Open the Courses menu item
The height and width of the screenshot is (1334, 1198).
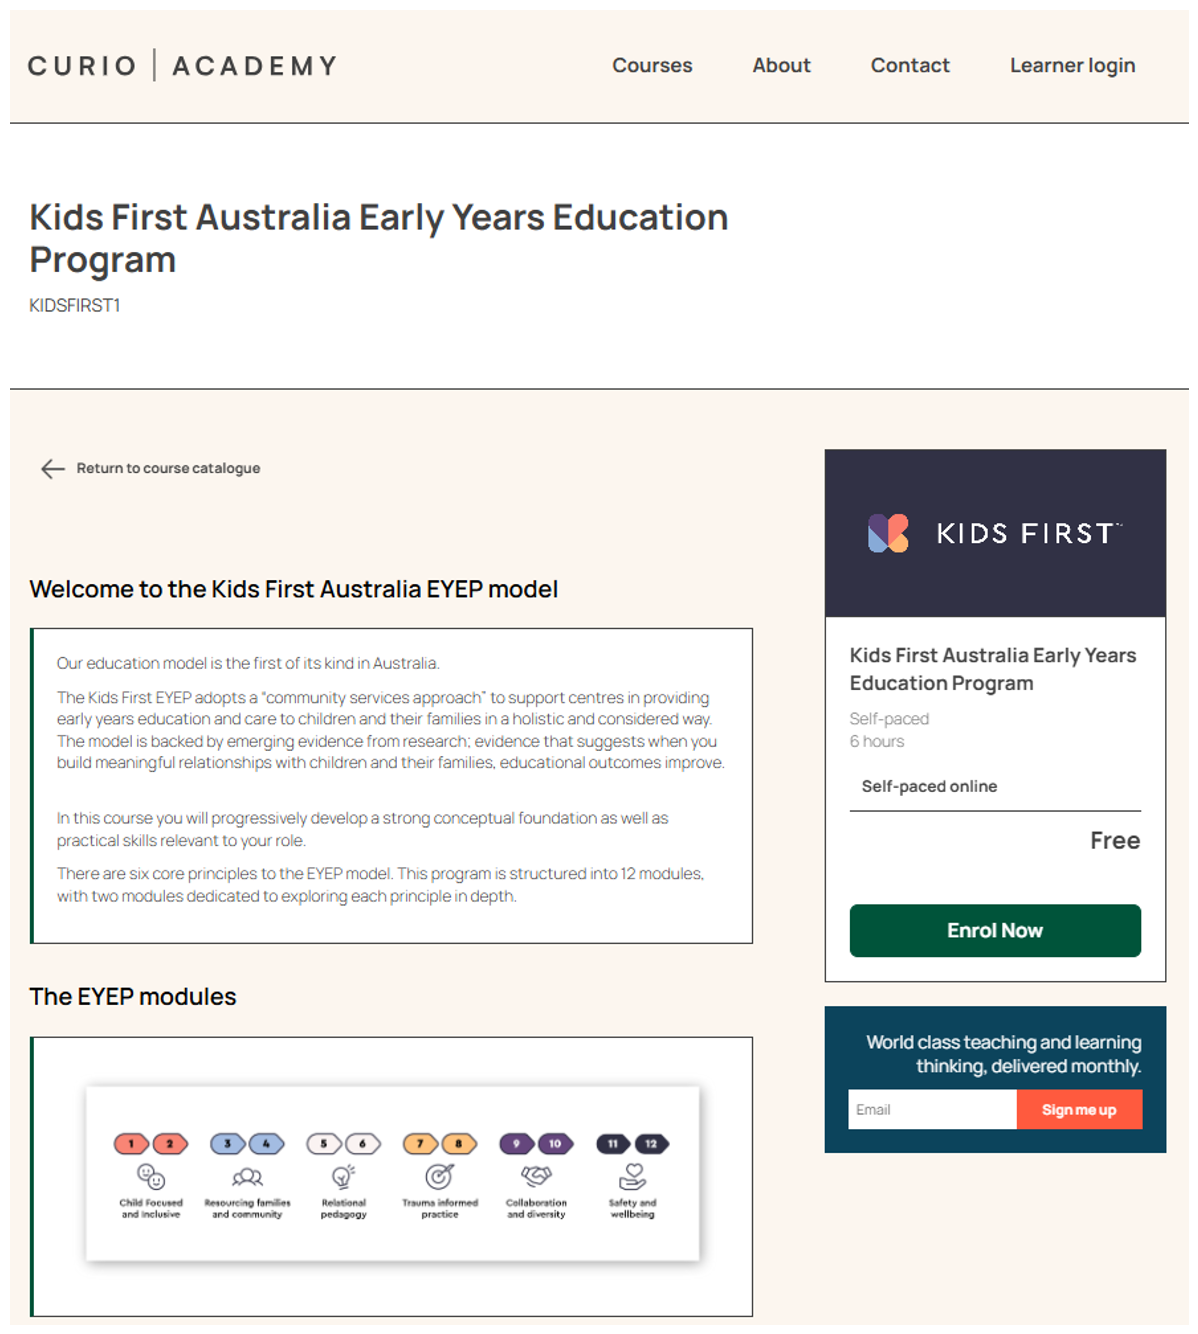tap(652, 66)
